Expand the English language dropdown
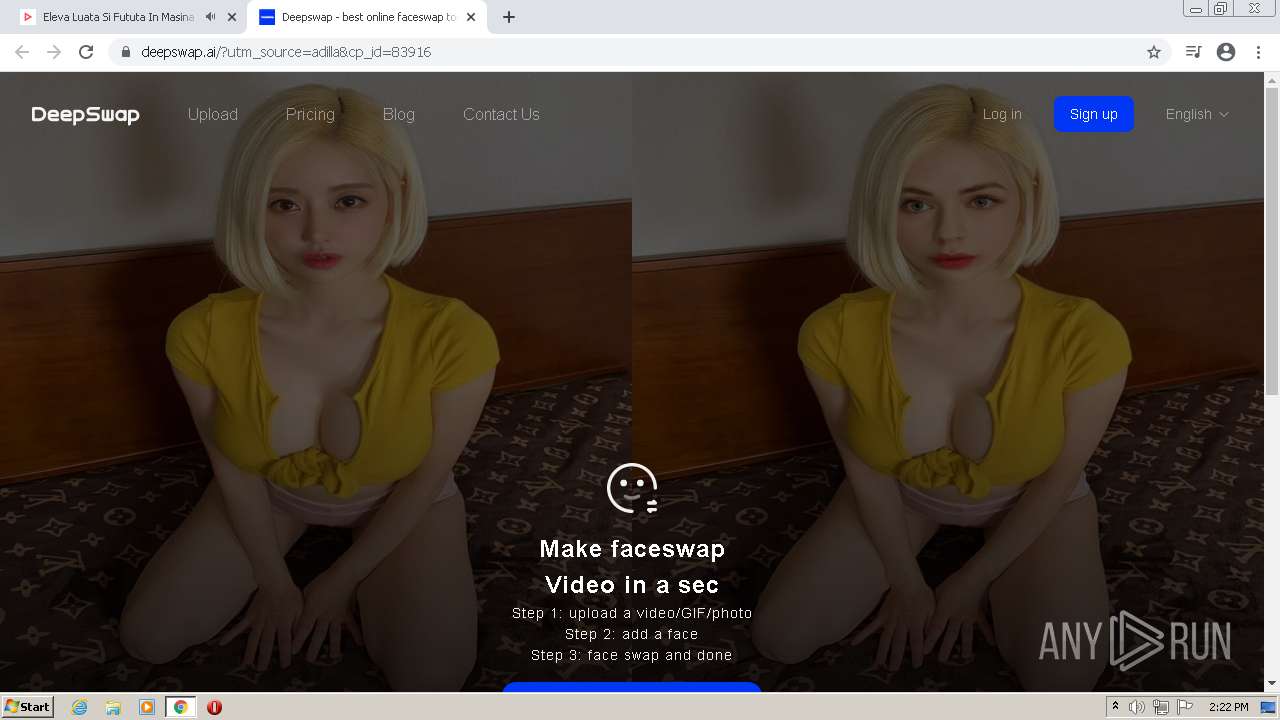 [1197, 114]
